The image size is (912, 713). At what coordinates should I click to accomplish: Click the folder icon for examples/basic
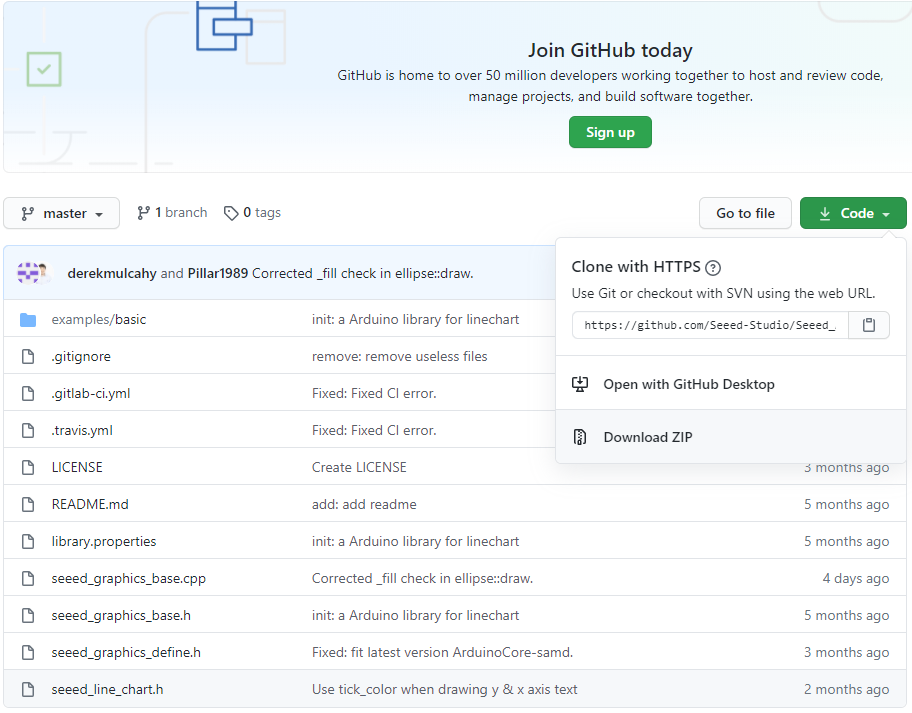(28, 320)
